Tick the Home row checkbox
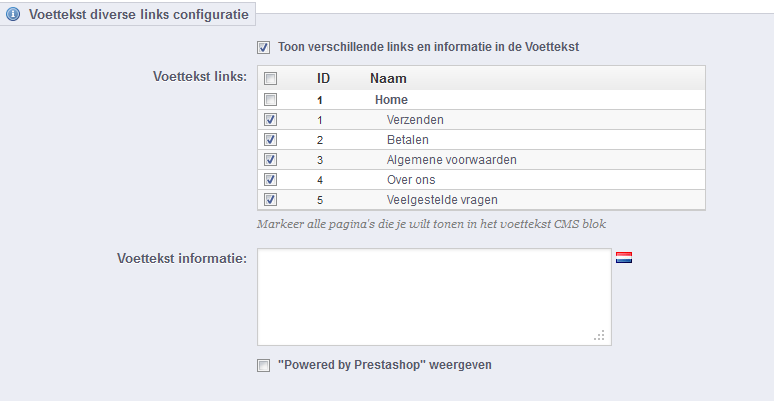The image size is (774, 401). 270,100
